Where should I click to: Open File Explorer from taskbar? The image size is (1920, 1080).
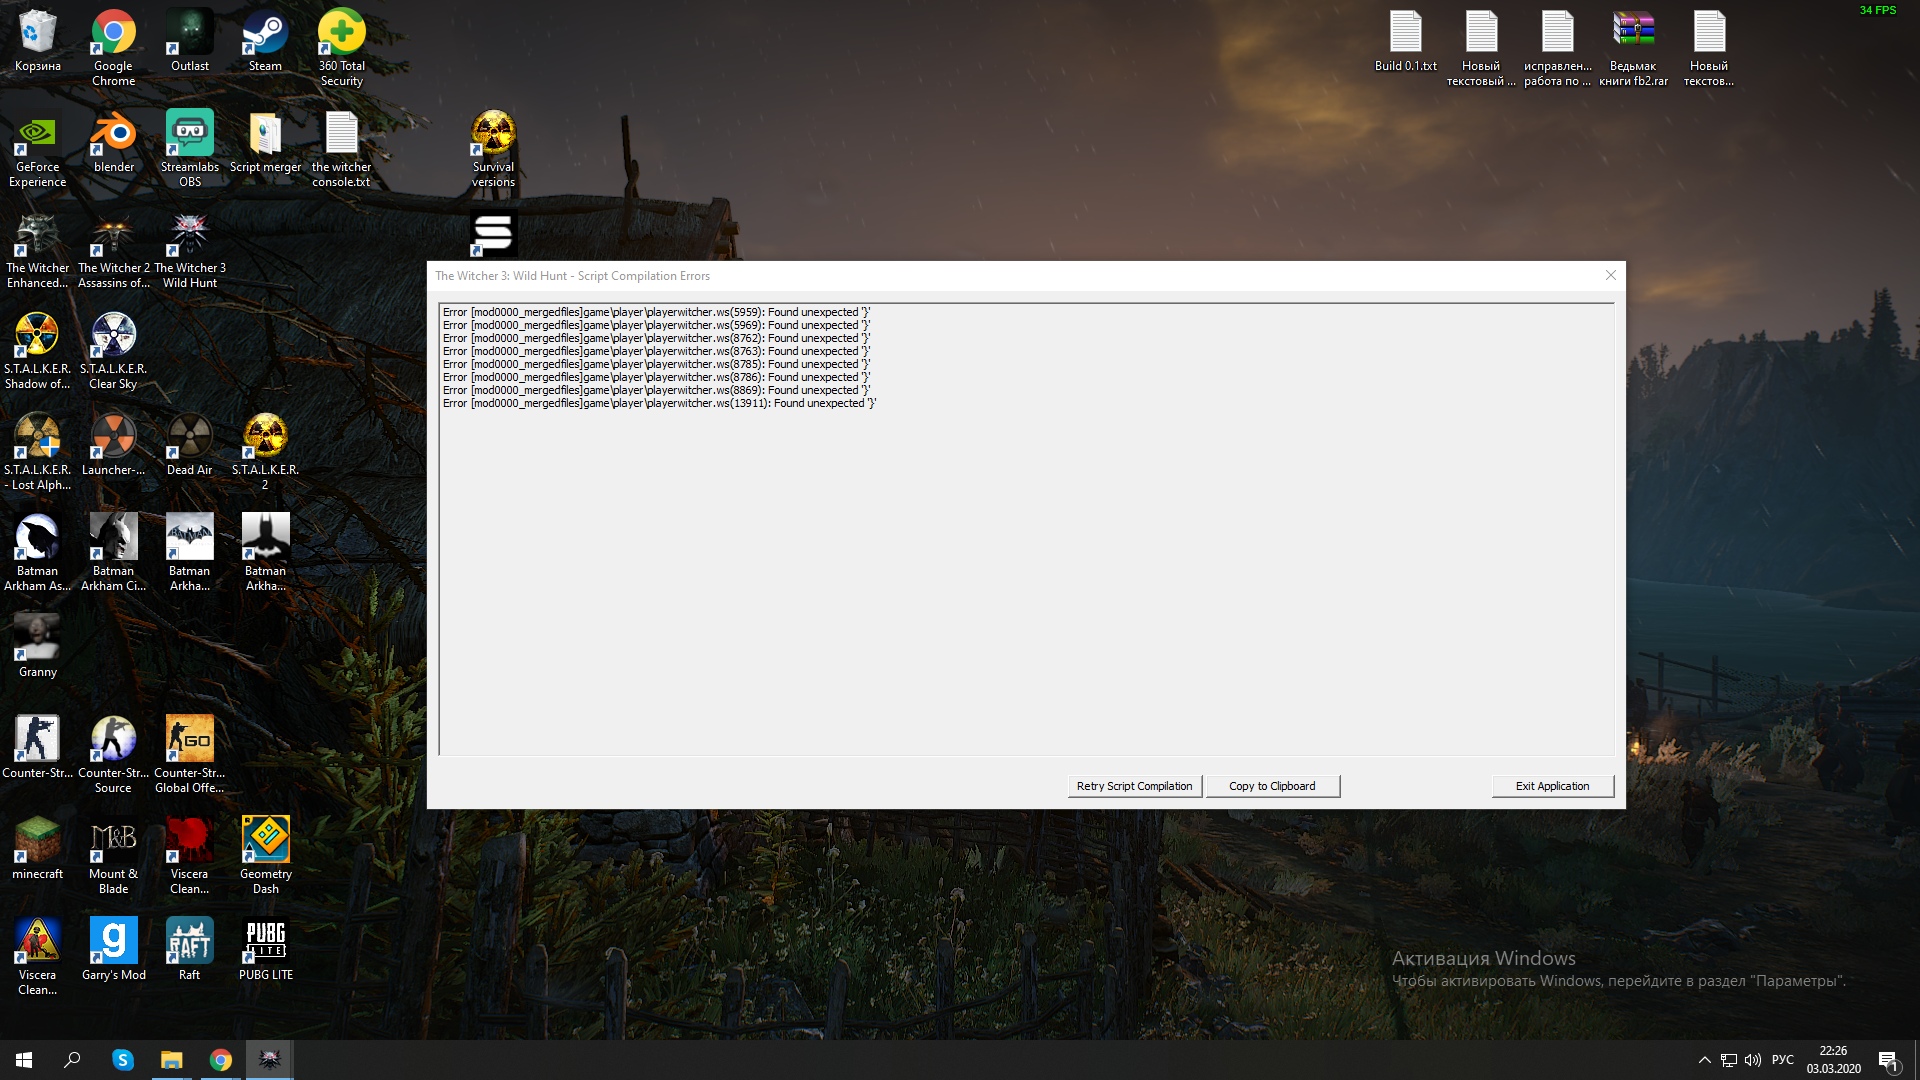click(x=171, y=1060)
